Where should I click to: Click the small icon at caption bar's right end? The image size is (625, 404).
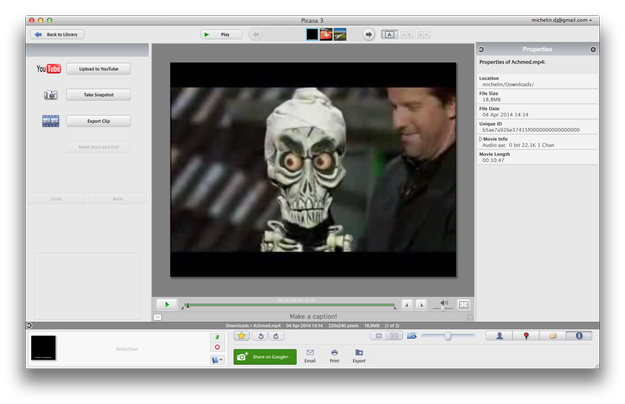(x=470, y=317)
